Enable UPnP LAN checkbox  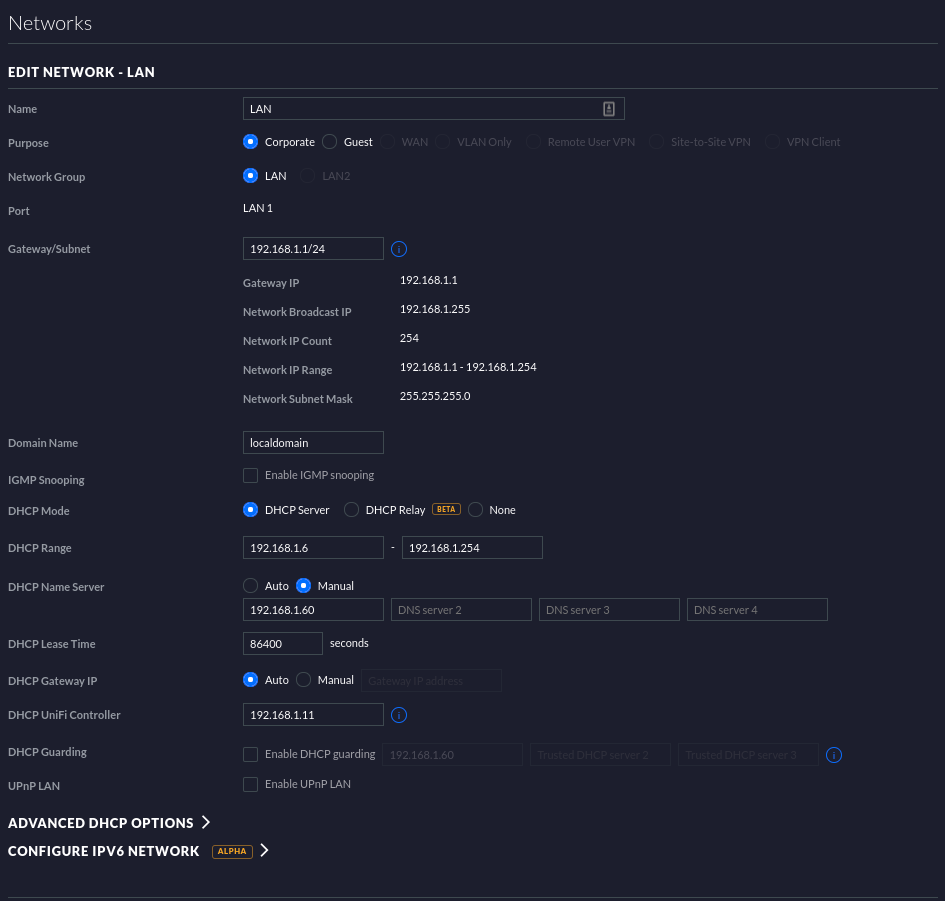point(251,784)
